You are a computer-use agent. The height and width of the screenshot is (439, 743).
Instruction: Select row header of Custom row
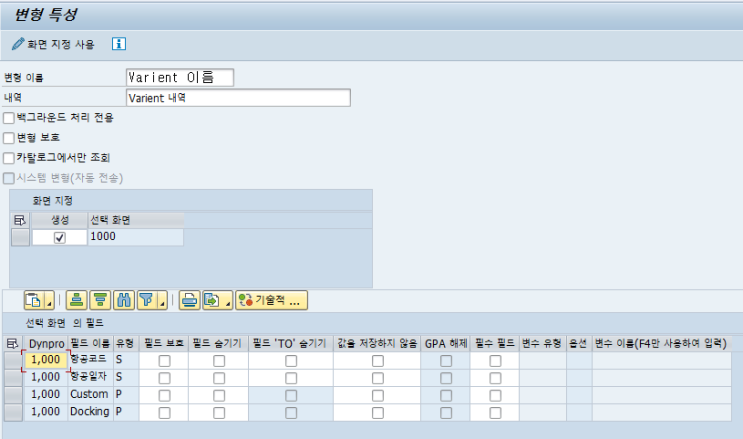[13, 395]
